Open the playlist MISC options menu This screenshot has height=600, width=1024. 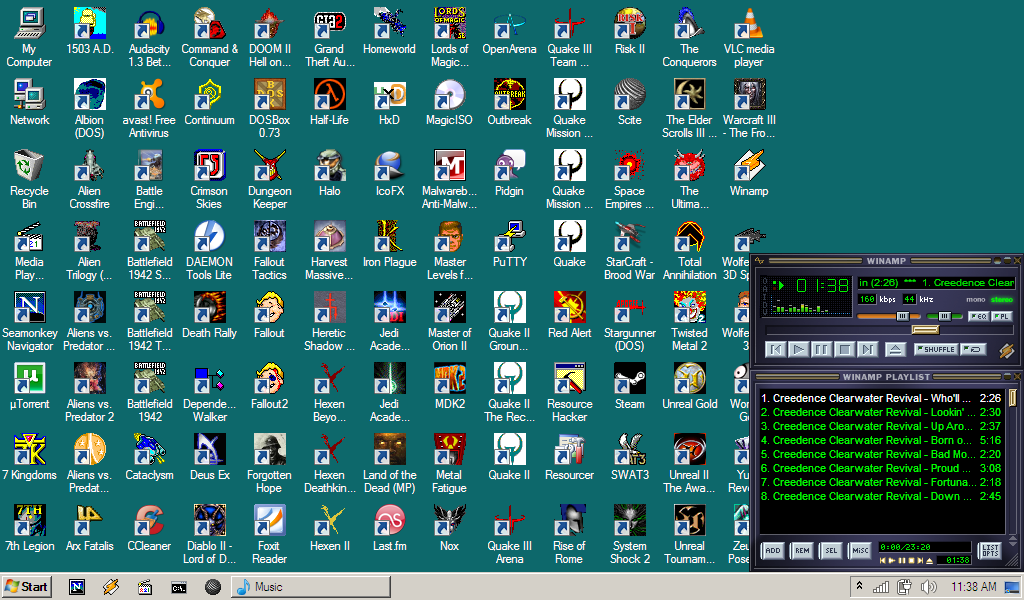(859, 550)
